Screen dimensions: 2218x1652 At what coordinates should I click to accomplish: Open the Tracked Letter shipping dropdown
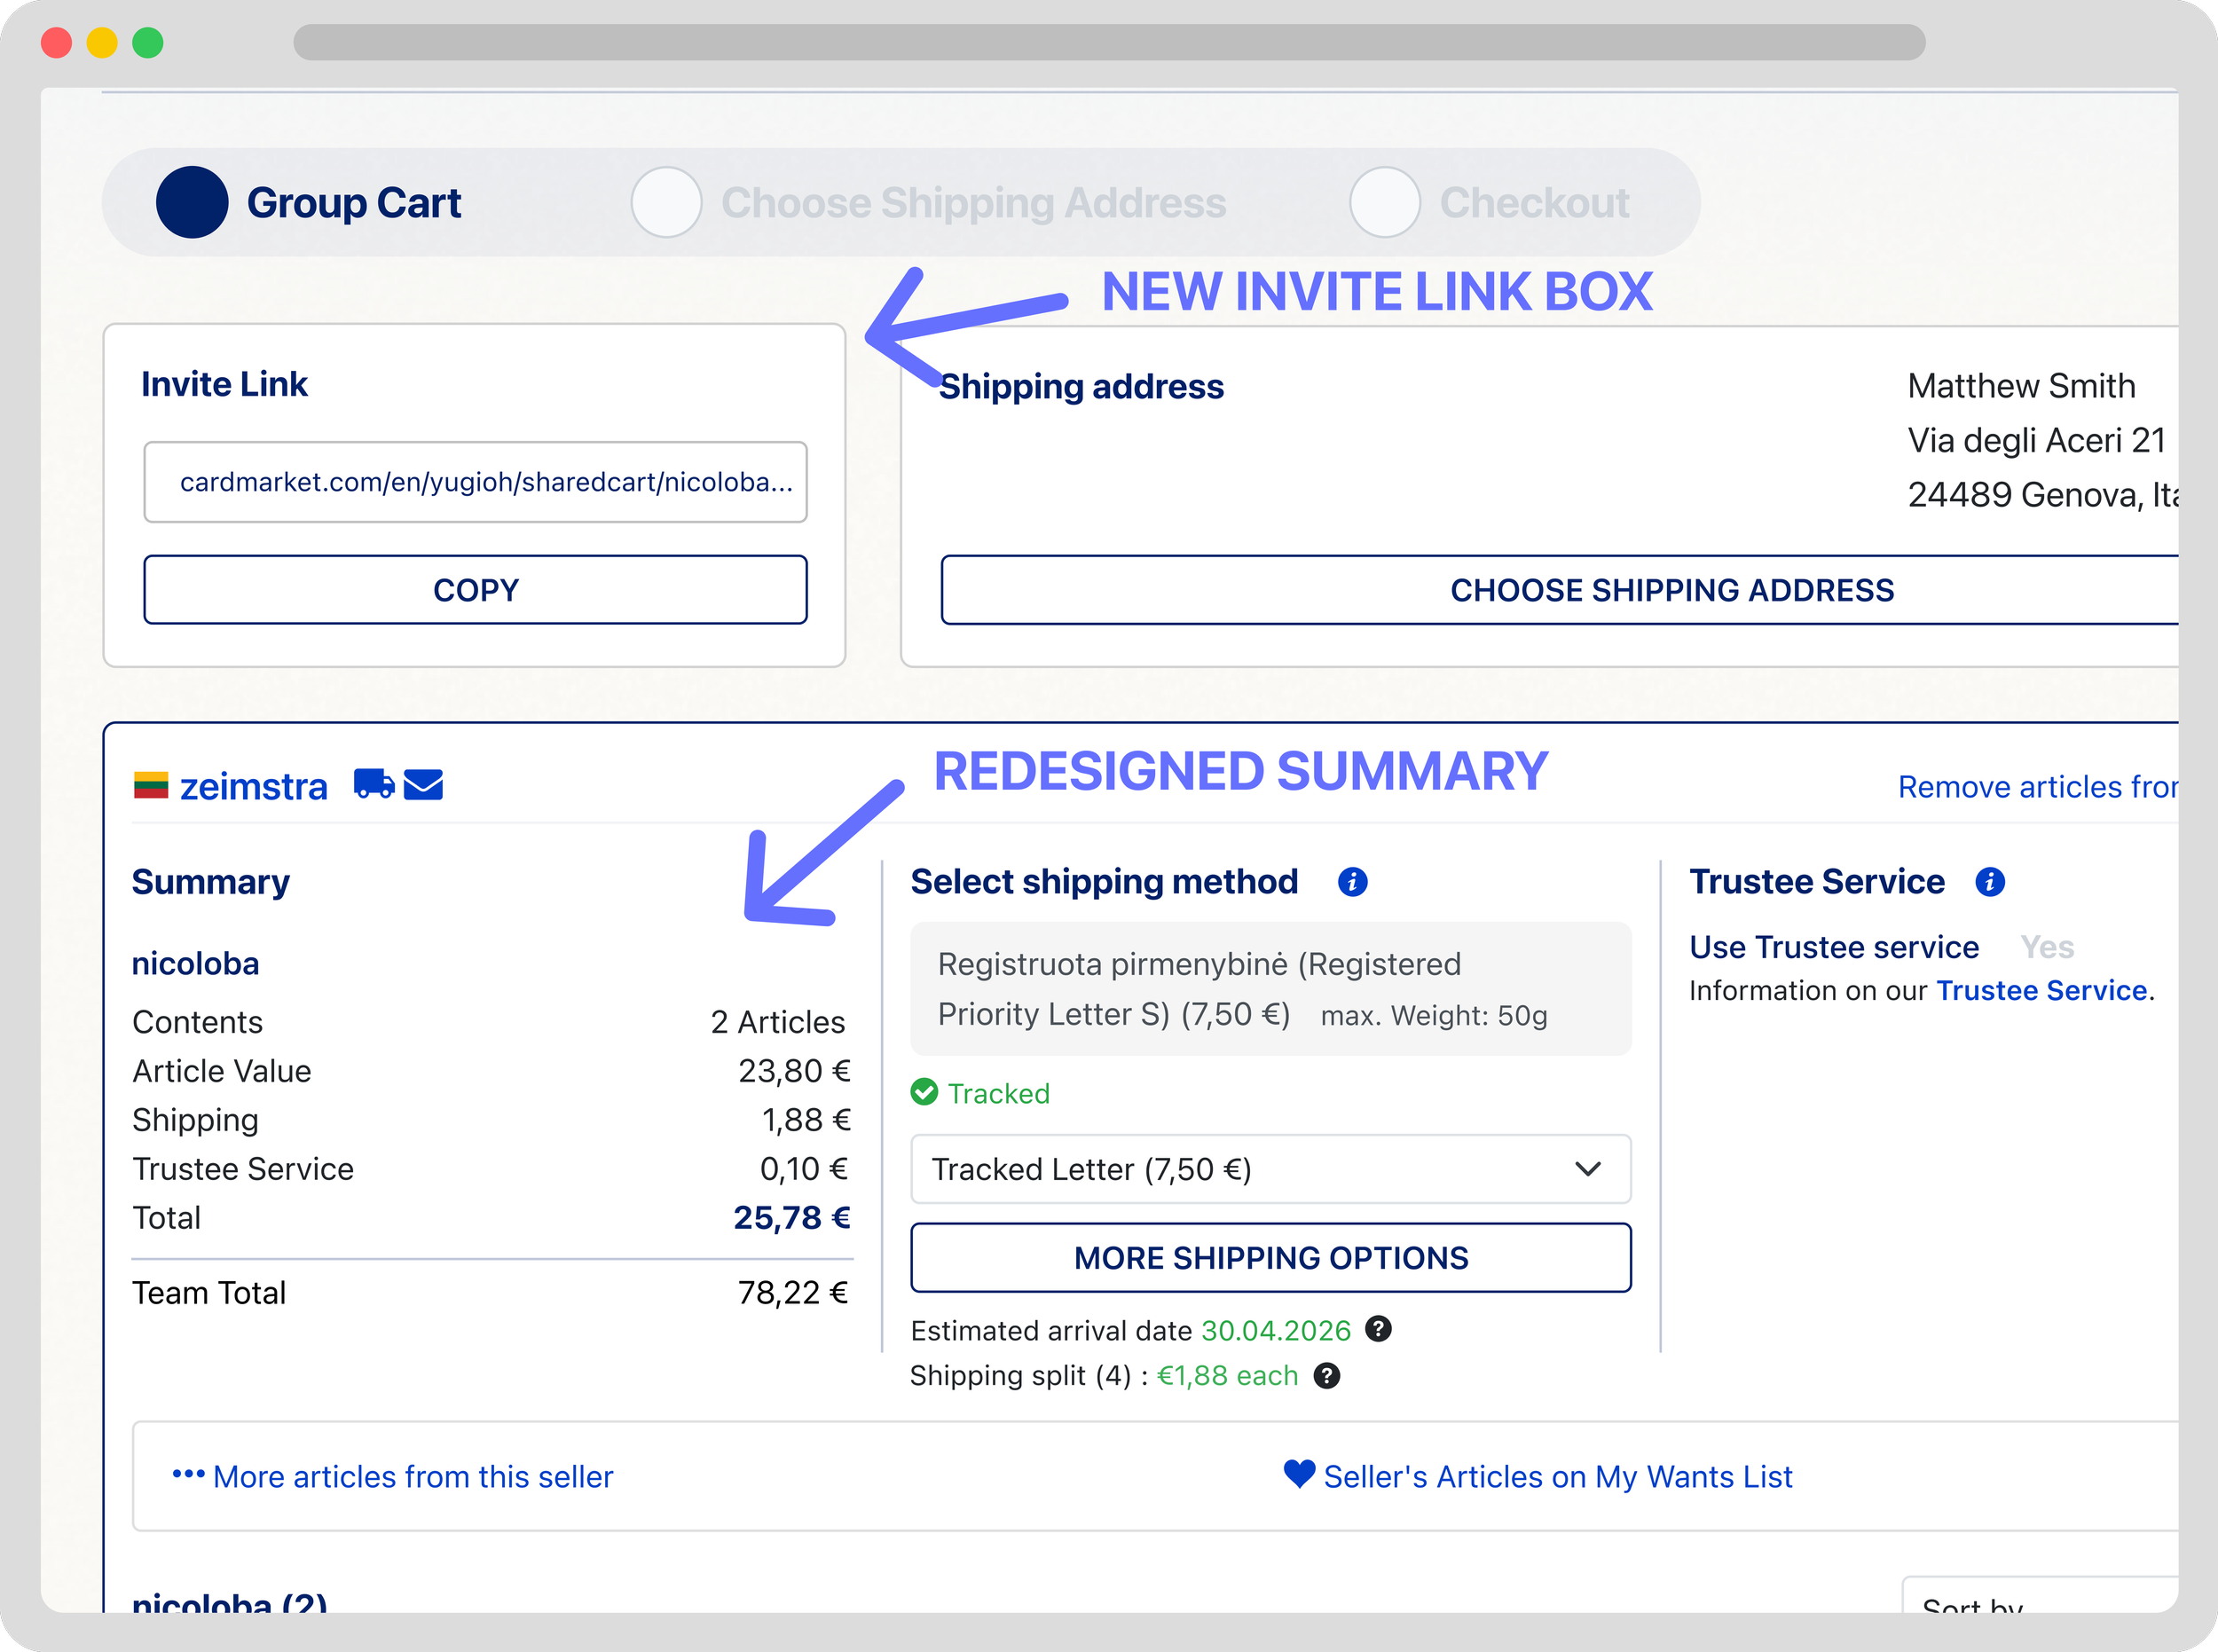pyautogui.click(x=1270, y=1169)
